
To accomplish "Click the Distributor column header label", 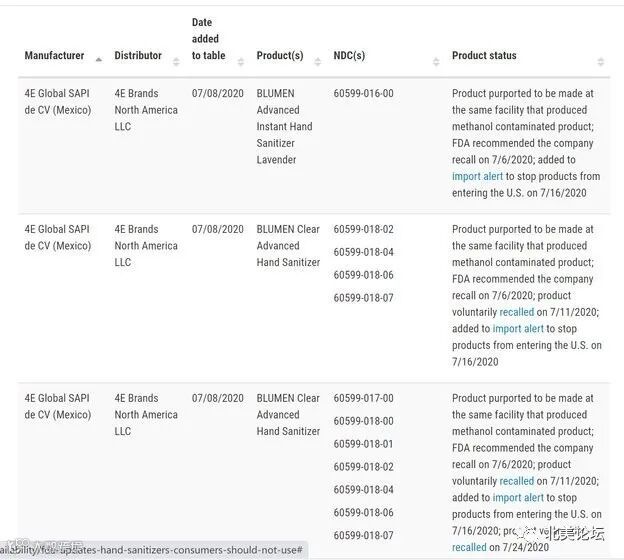I will (x=138, y=56).
